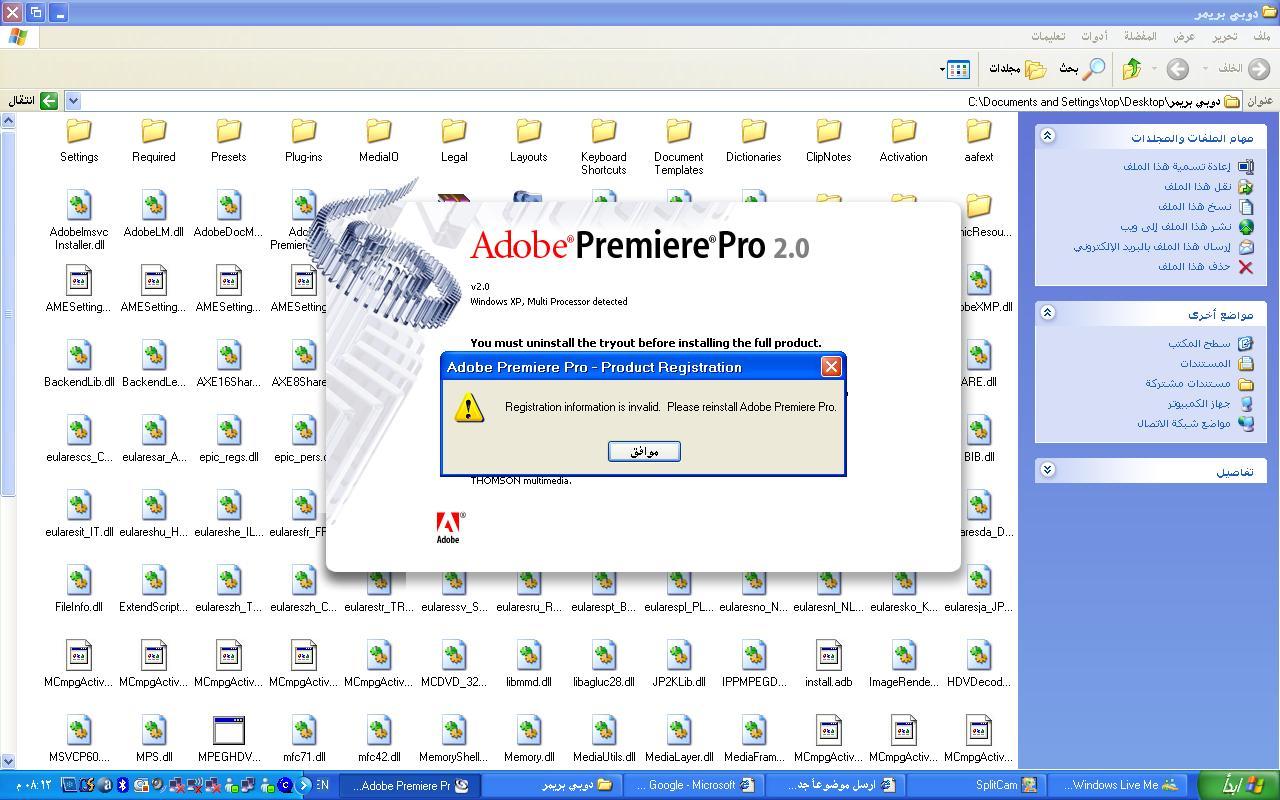This screenshot has width=1280, height=800.
Task: Click the Search (بحث) toolbar button
Action: coord(1083,68)
